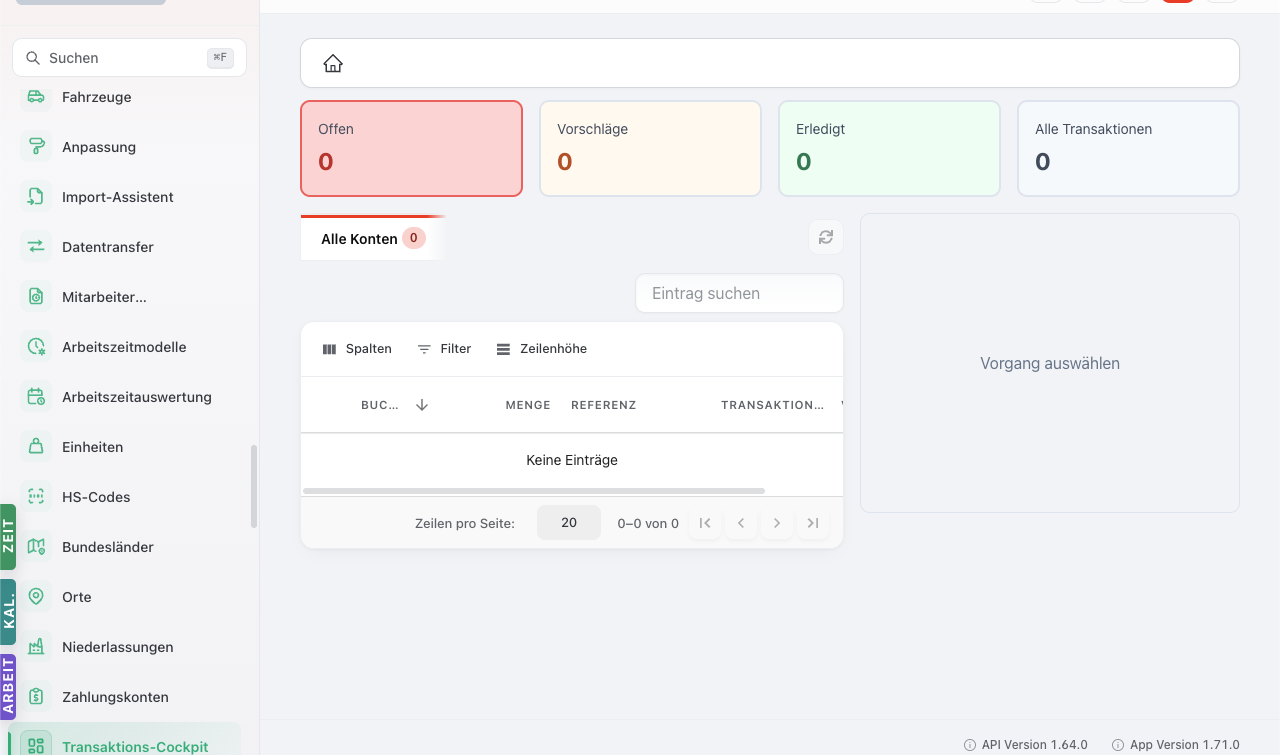
Task: Click Niederlassungen factory icon
Action: (36, 647)
